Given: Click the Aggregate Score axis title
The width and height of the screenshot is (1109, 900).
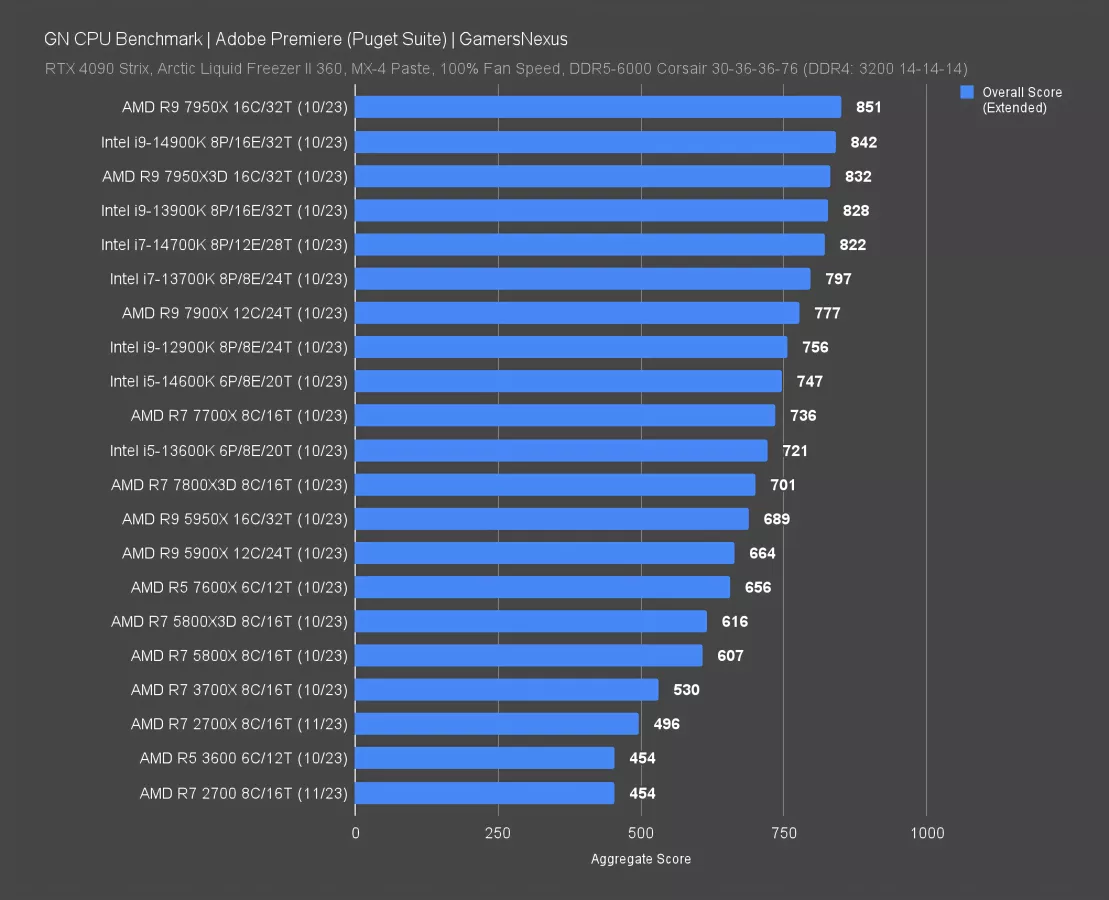Looking at the screenshot, I should (640, 858).
